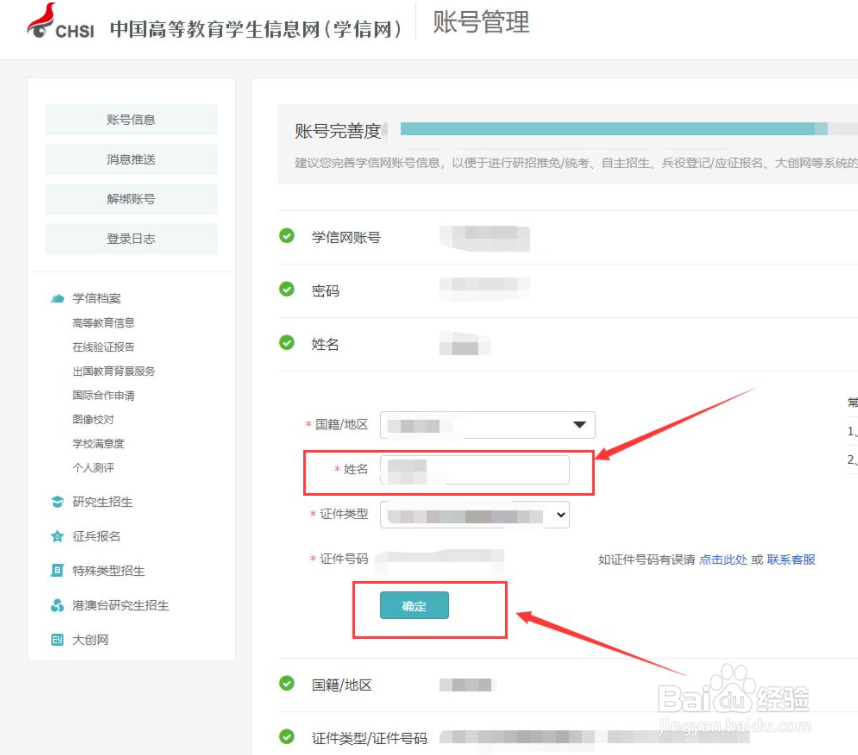Open 在线验证报告 link
Screen dimensions: 858x755
[x=103, y=347]
